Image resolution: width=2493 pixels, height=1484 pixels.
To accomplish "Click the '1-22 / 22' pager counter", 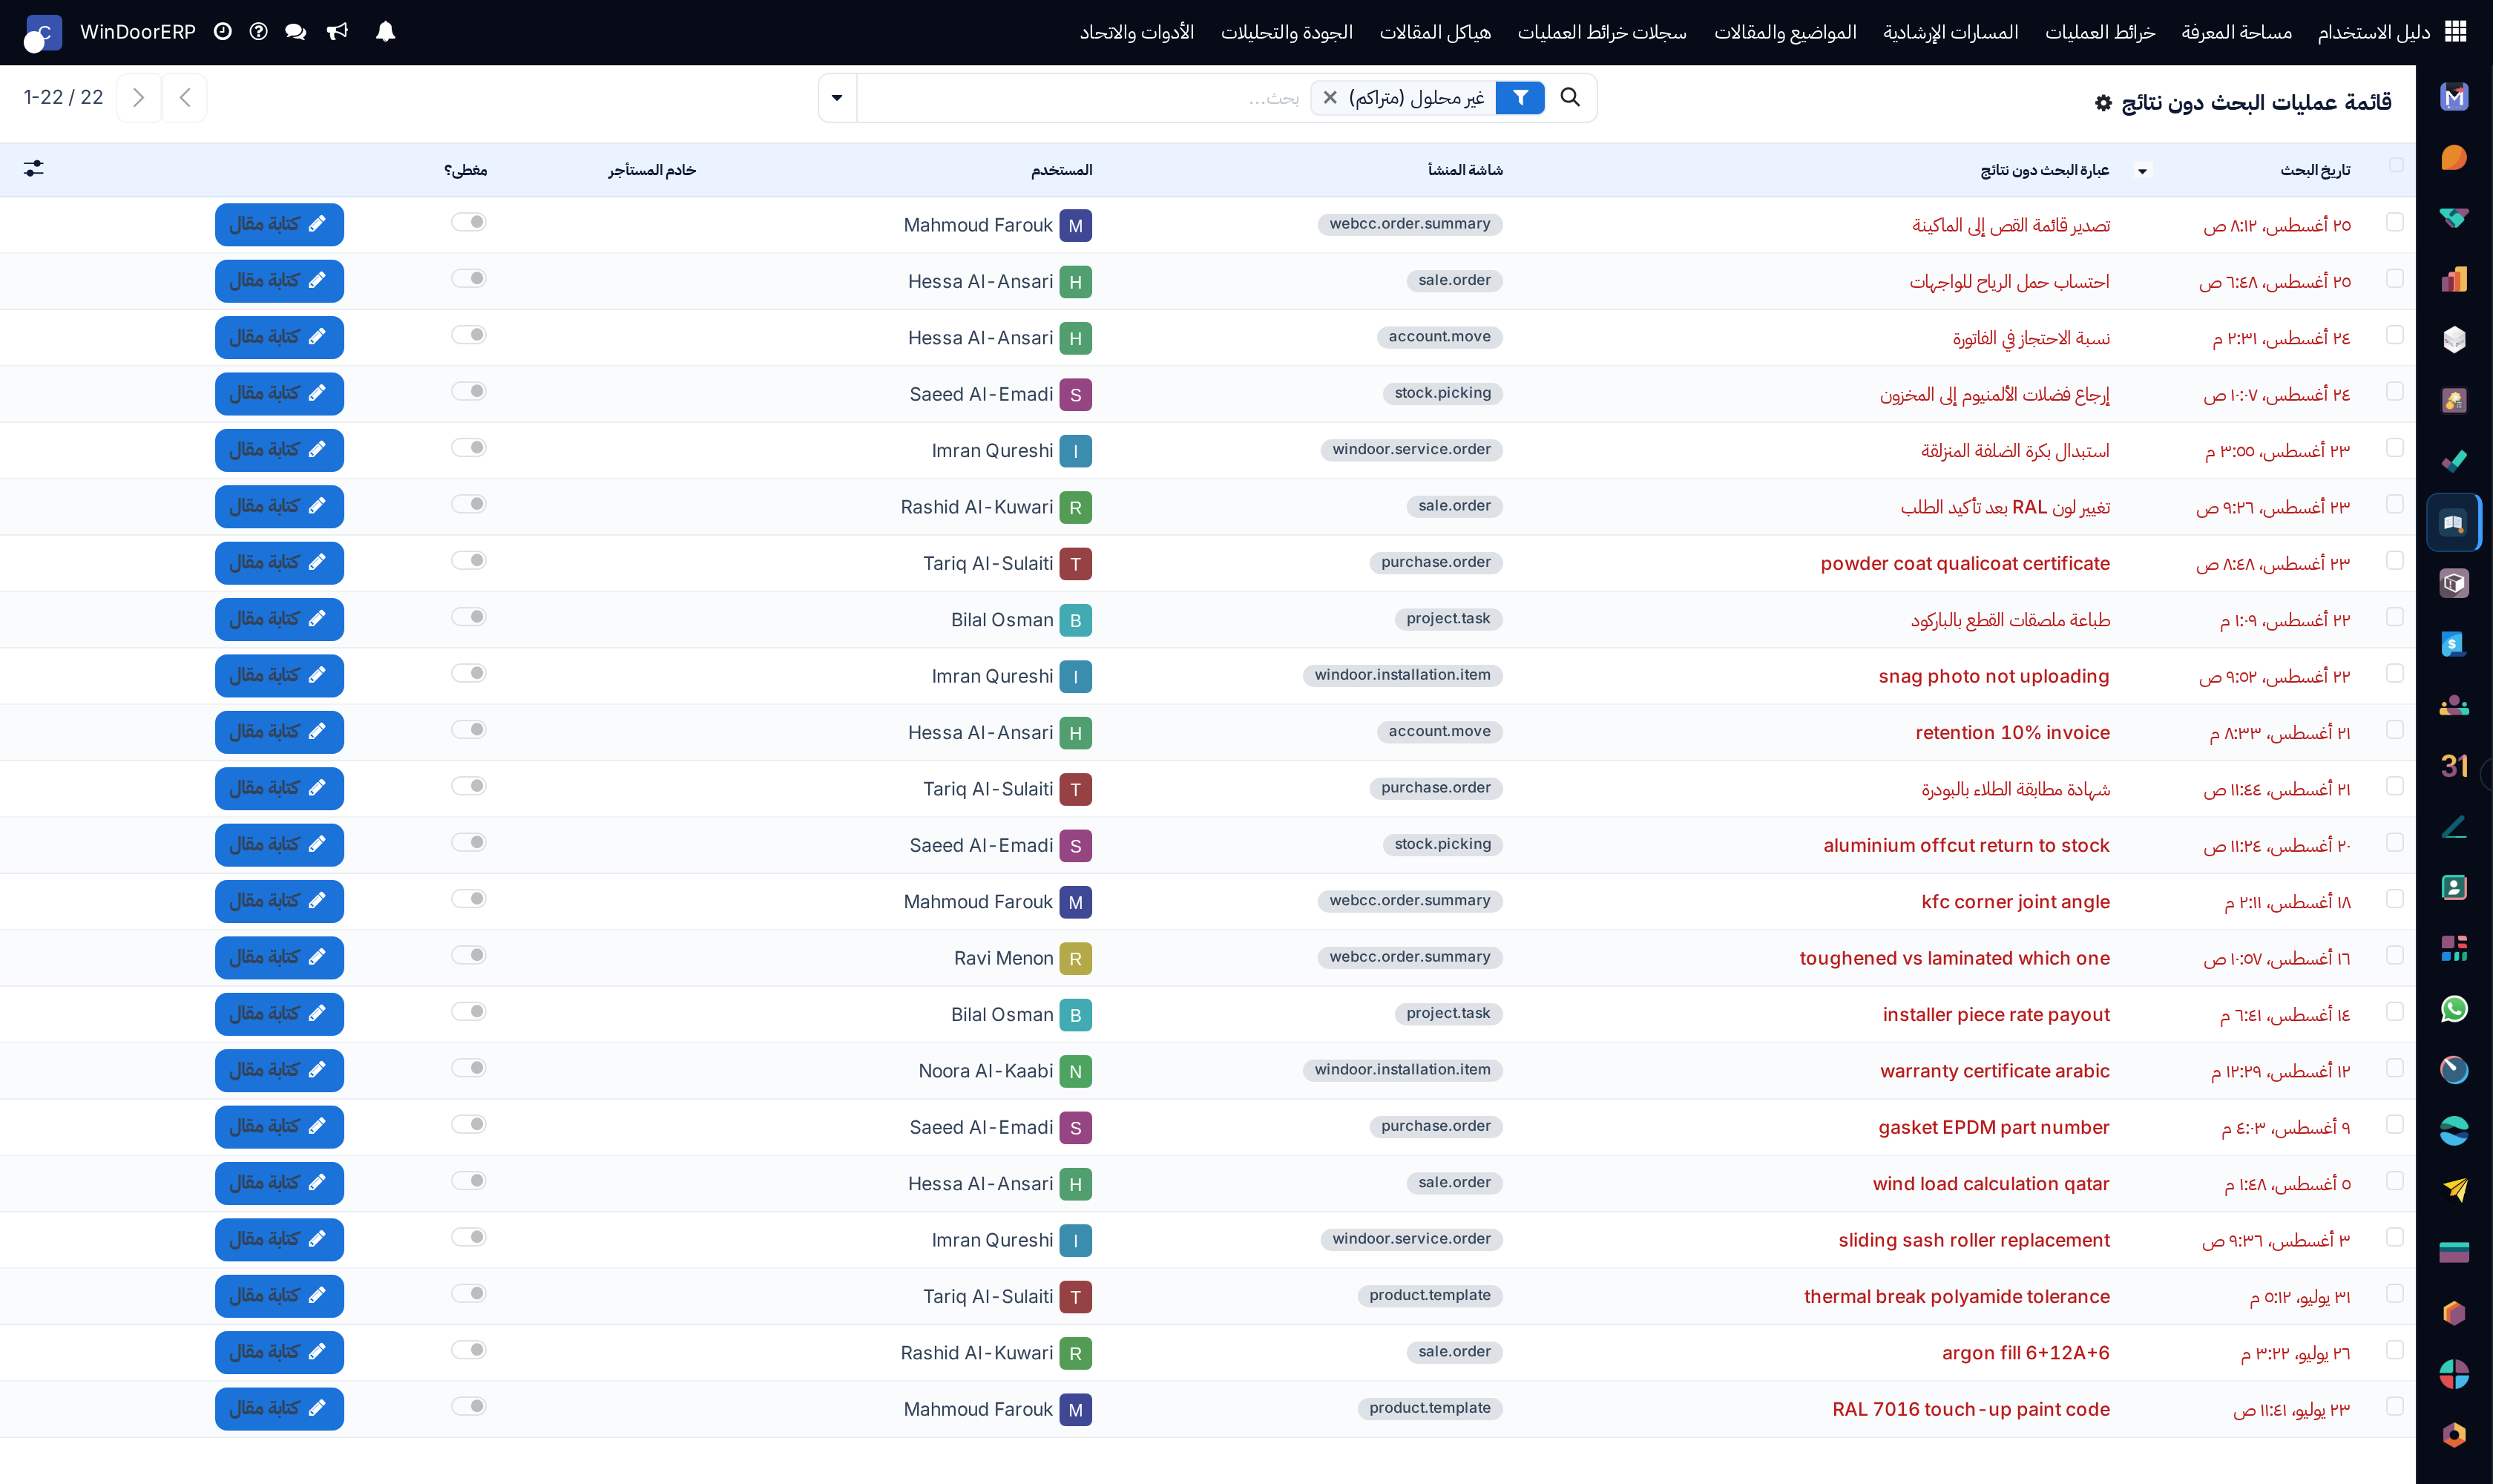I will [63, 97].
